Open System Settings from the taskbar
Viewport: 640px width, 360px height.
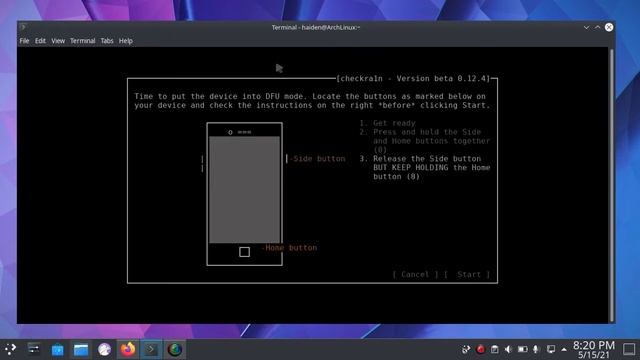click(33, 349)
